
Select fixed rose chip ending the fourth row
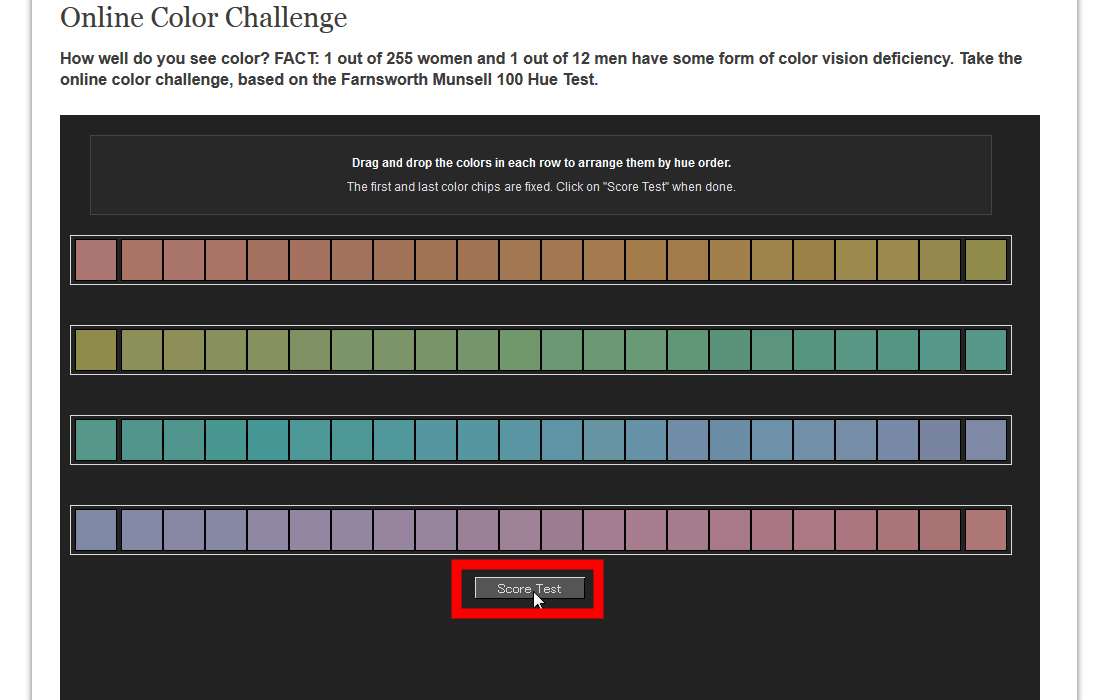tap(986, 530)
